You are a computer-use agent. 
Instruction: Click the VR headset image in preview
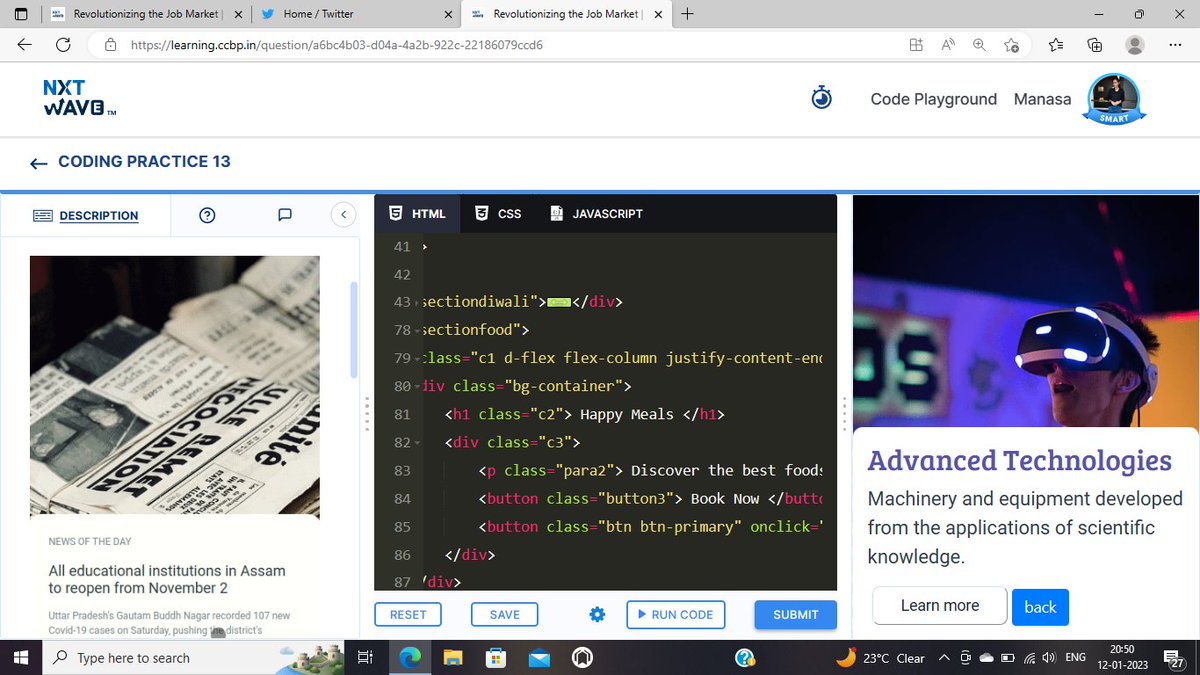click(1026, 310)
